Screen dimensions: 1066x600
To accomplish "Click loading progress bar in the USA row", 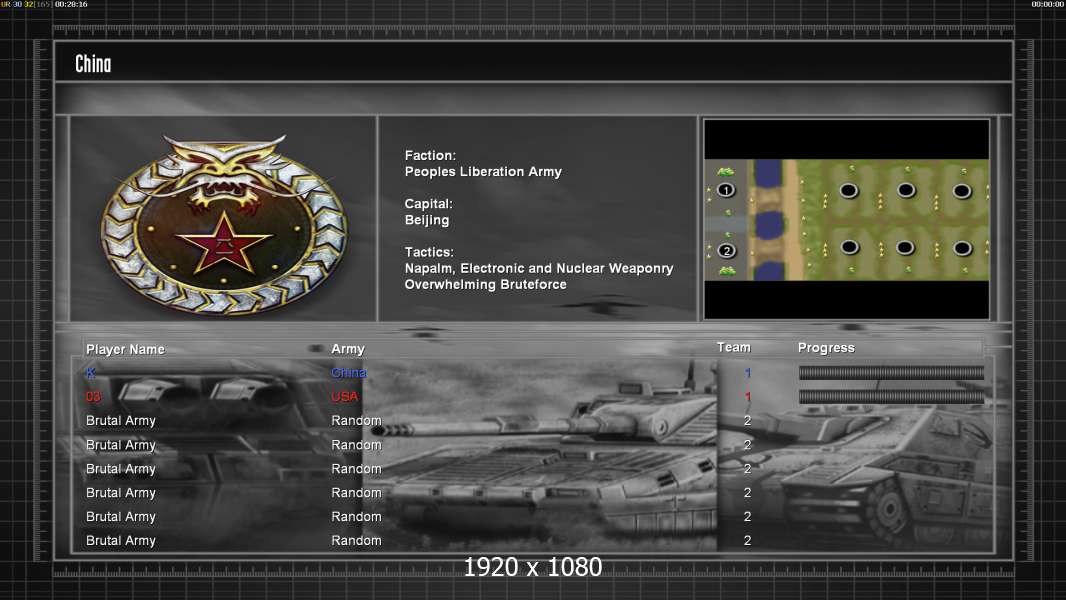I will click(x=891, y=397).
